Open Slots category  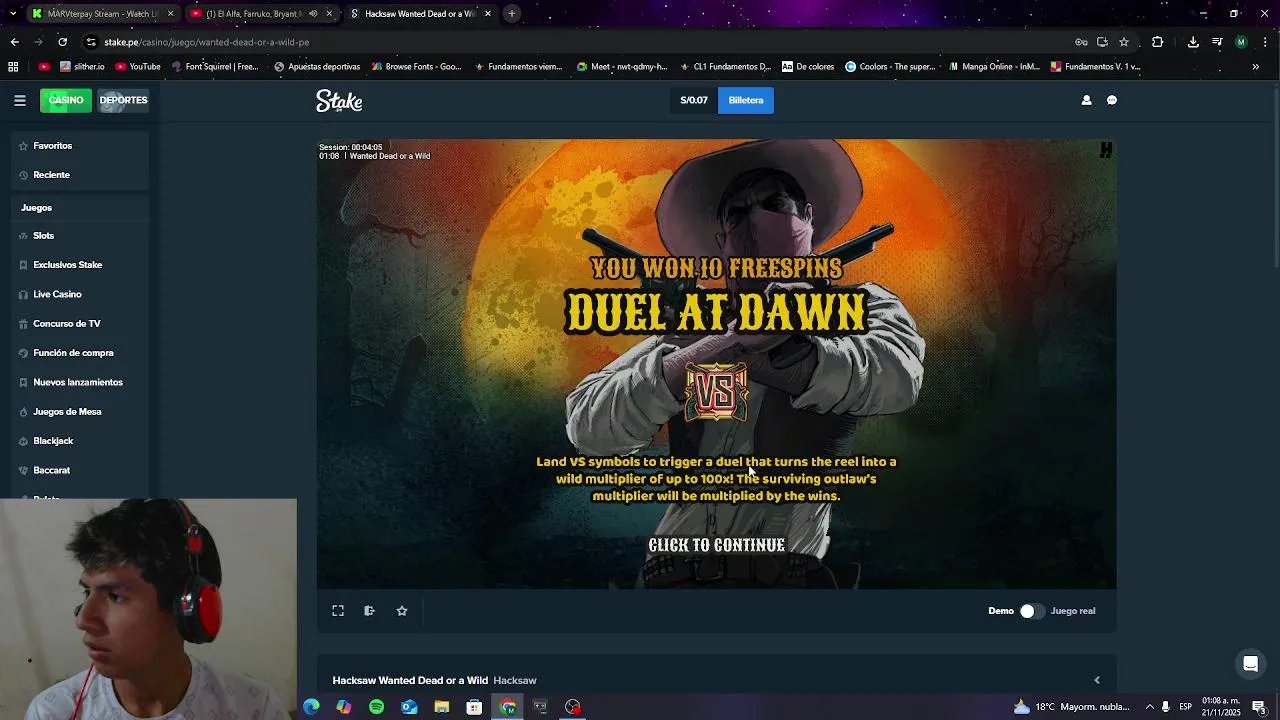point(80,236)
